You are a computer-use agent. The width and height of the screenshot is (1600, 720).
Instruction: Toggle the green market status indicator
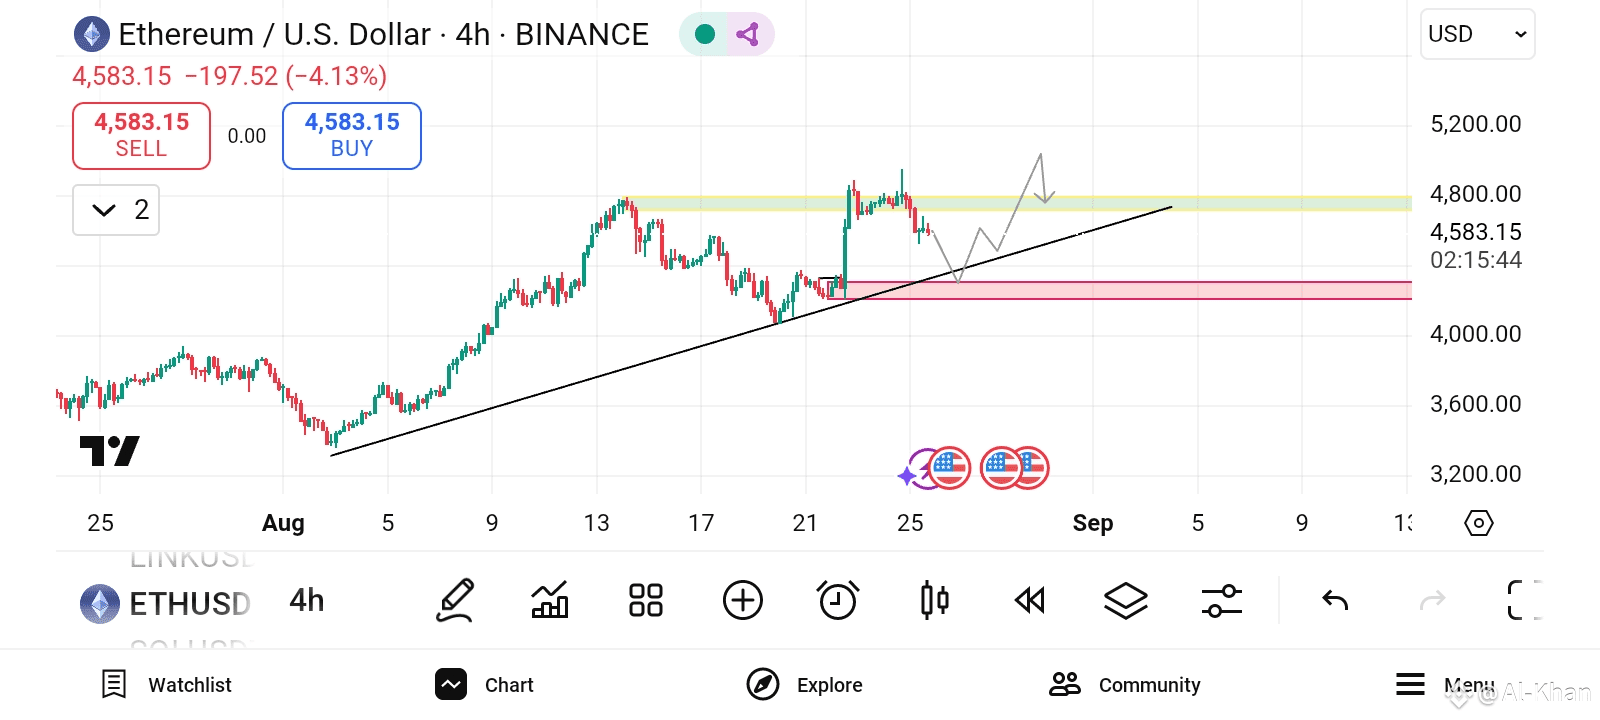(705, 35)
